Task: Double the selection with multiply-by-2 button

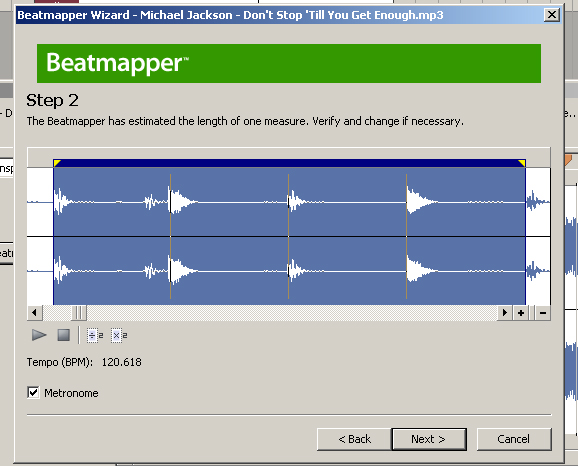Action: coord(119,335)
